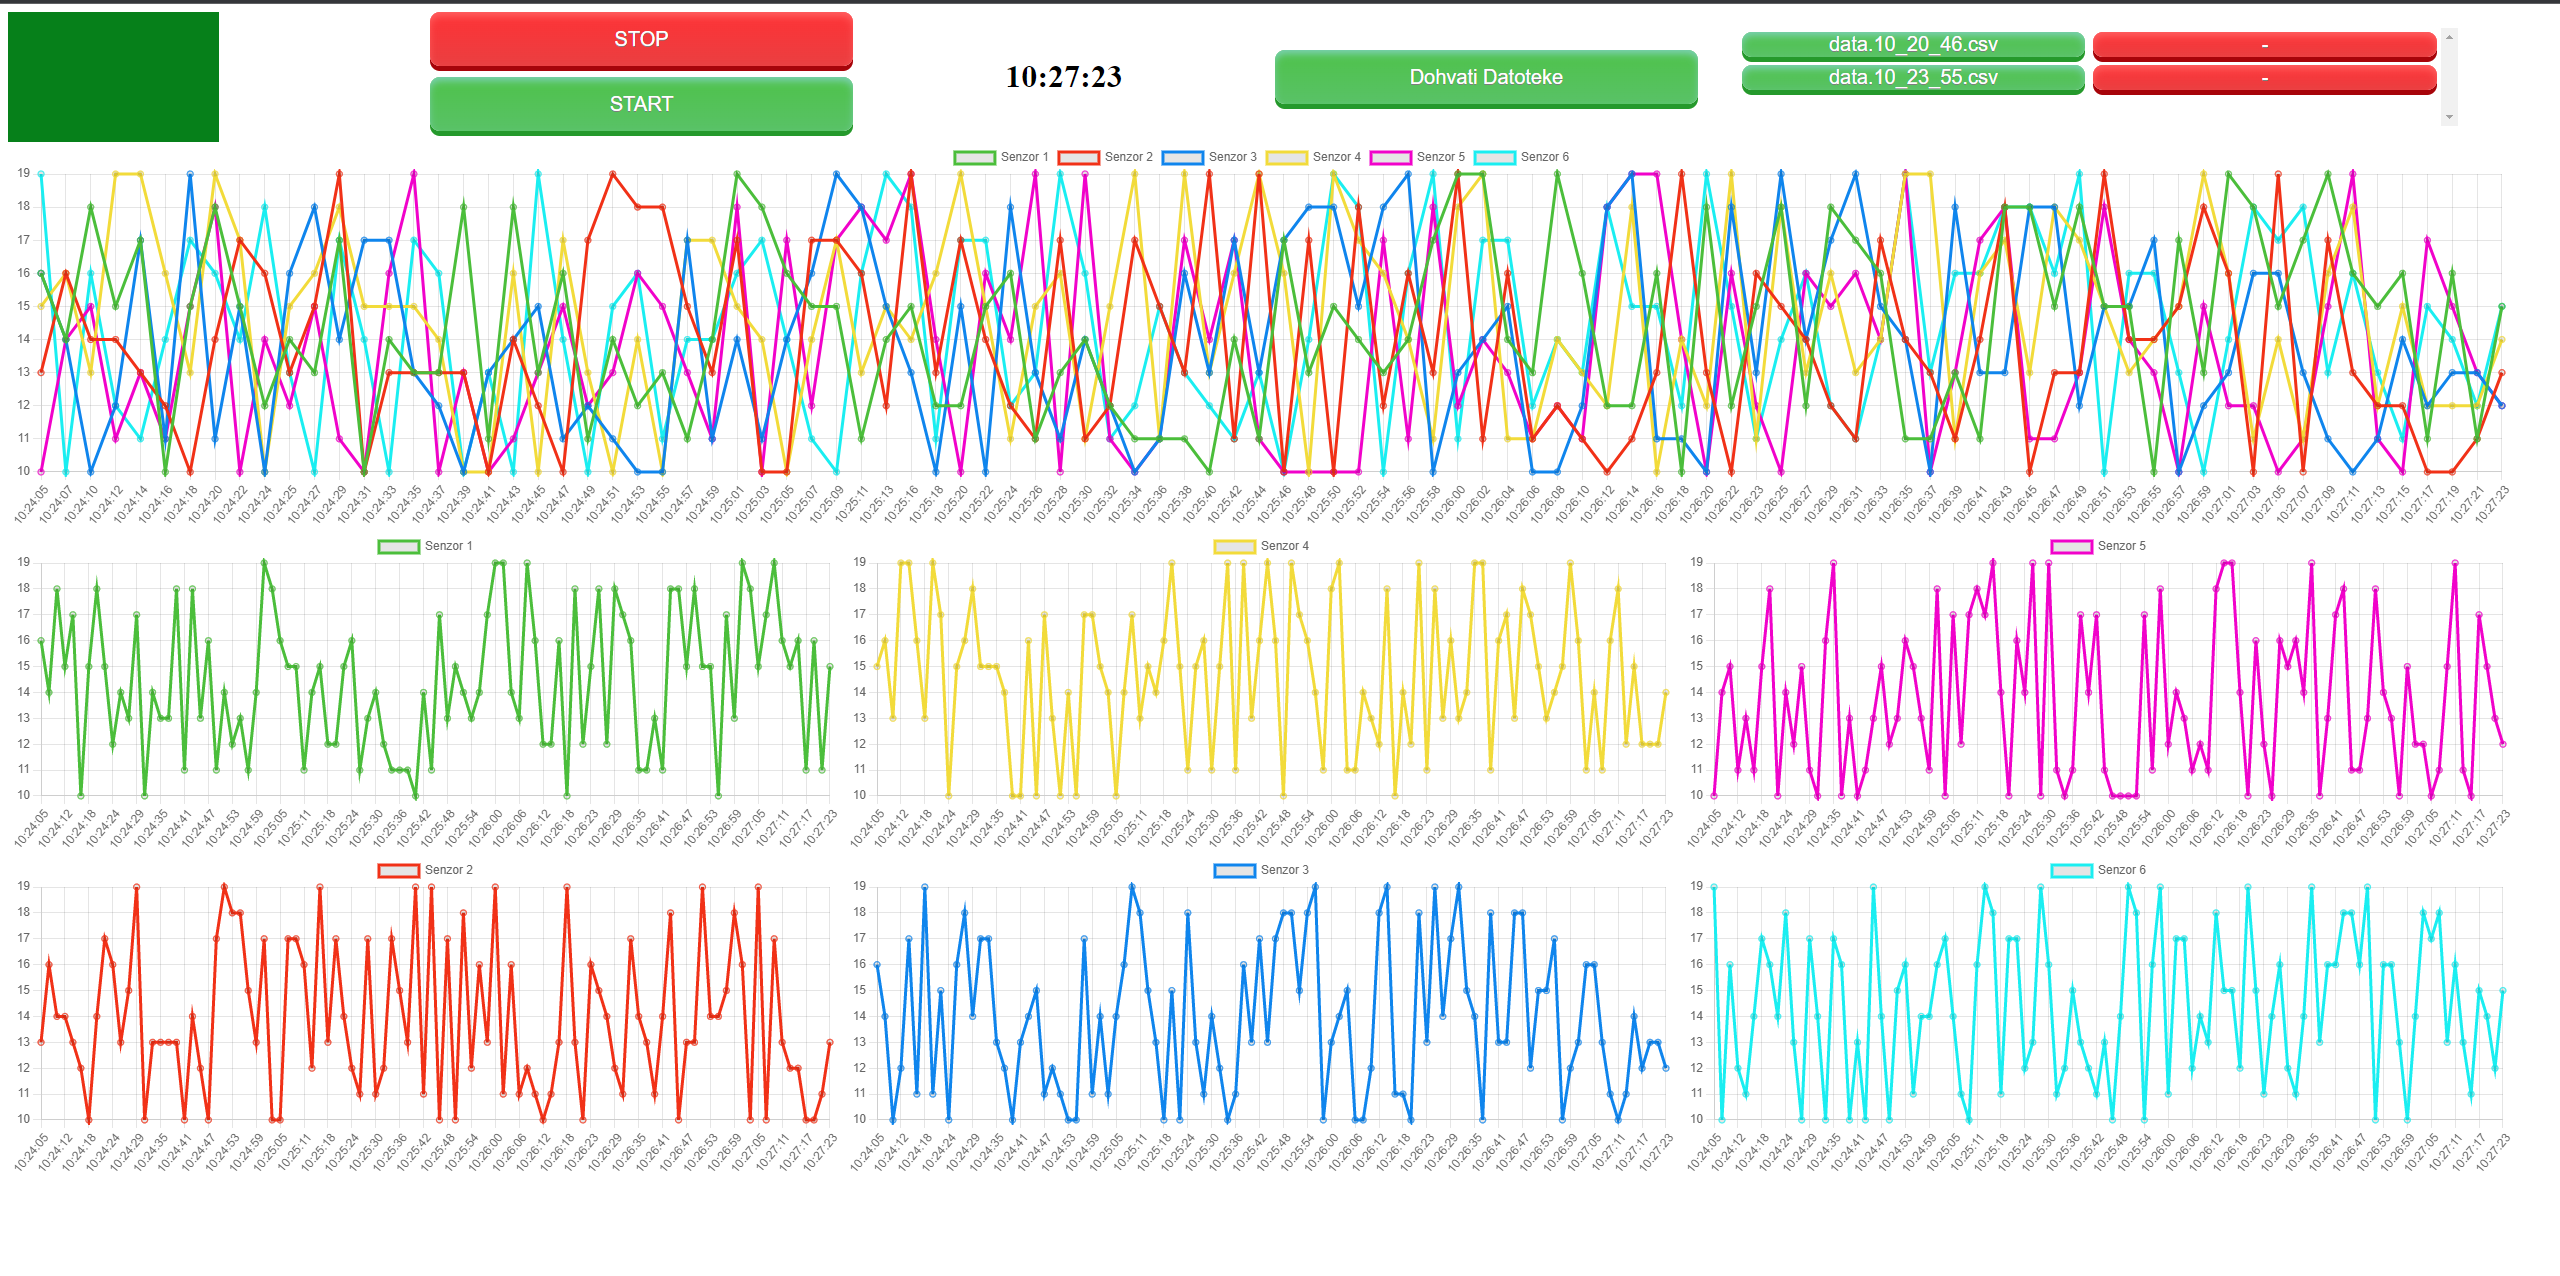Open the data.10_20_46.csv file entry
This screenshot has height=1276, width=2560.
(1912, 45)
